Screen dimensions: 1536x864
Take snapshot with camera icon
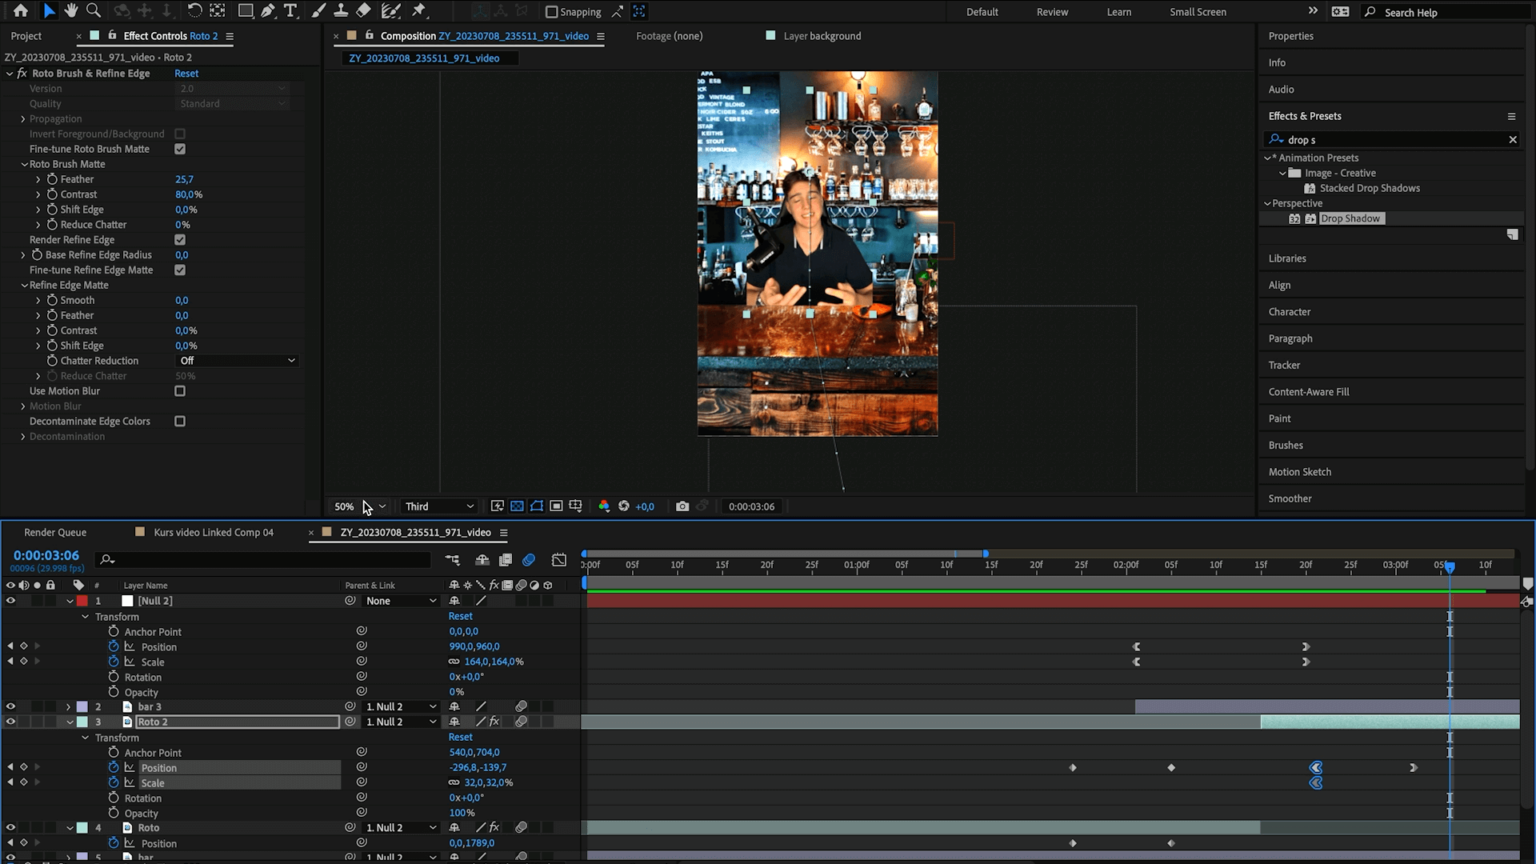pyautogui.click(x=682, y=506)
